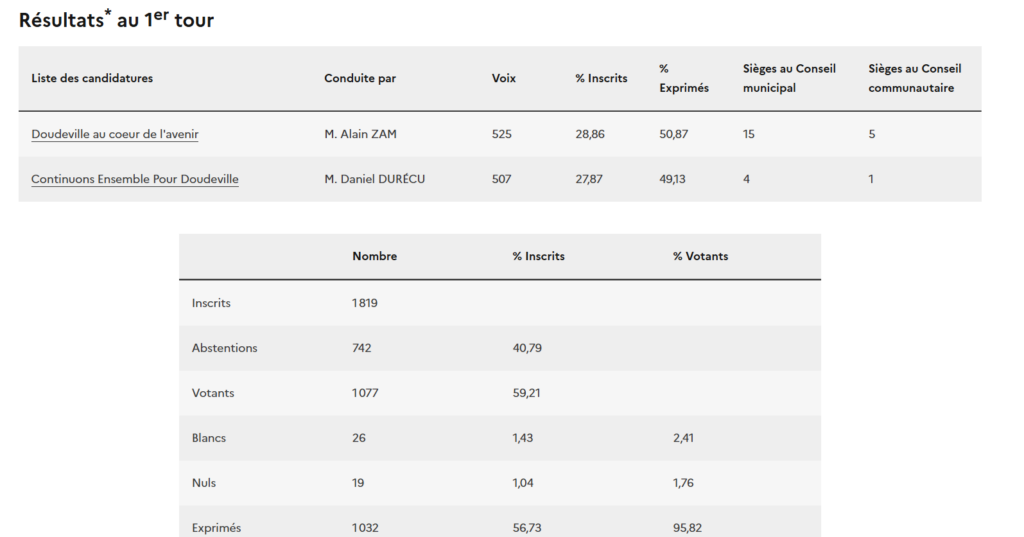Click the 49,13 expressed percentage cell
Viewport: 1024px width, 537px height.
tap(673, 179)
